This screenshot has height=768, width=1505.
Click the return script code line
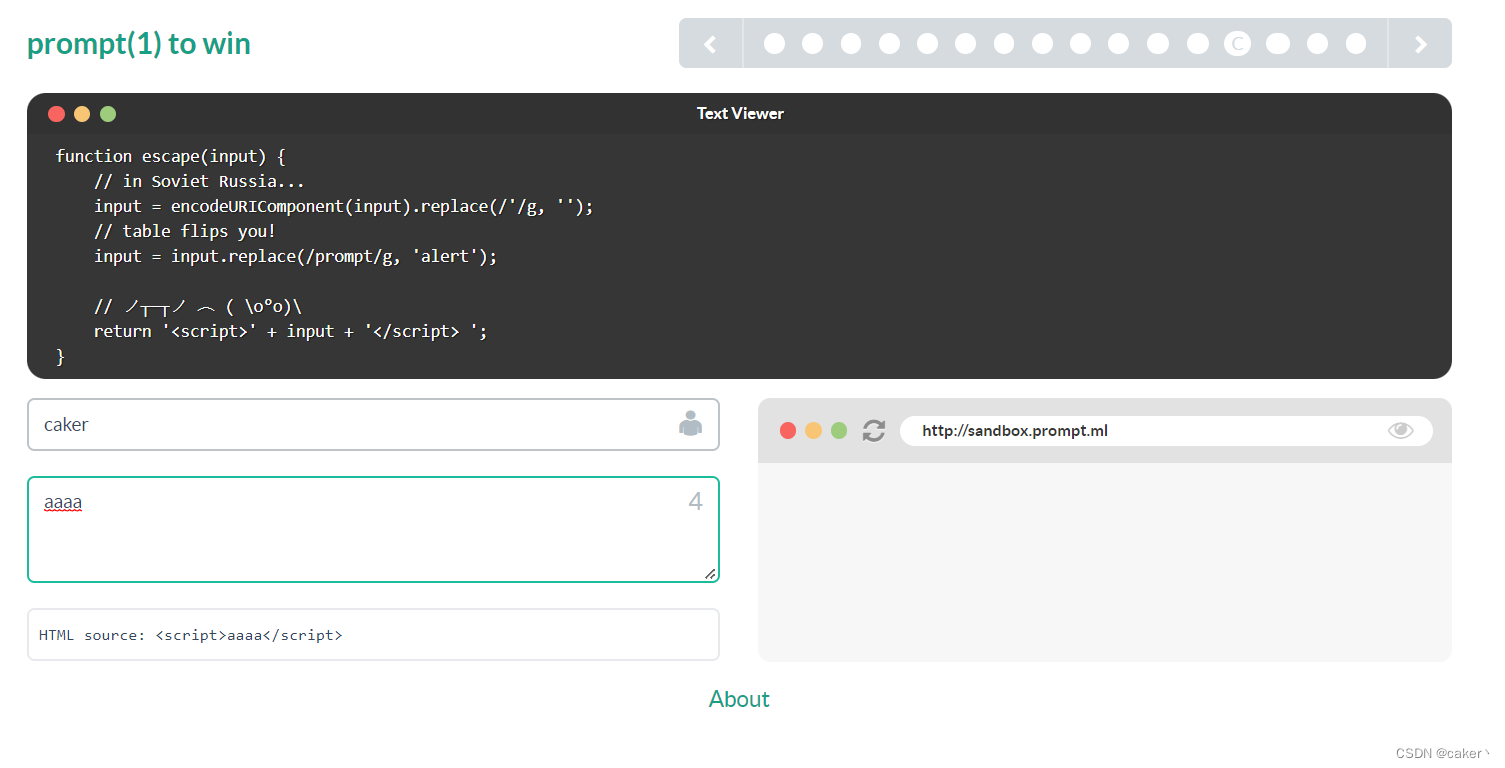coord(291,331)
